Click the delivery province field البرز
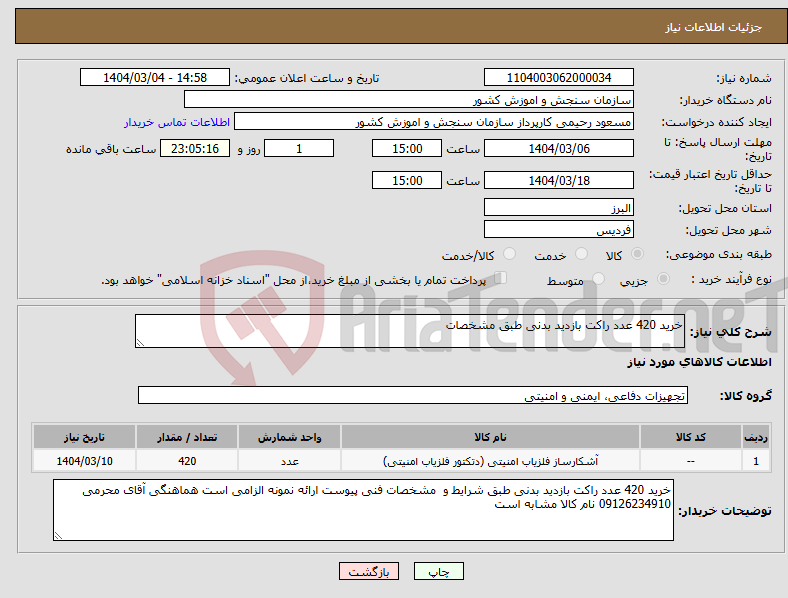The height and width of the screenshot is (598, 788). [558, 208]
